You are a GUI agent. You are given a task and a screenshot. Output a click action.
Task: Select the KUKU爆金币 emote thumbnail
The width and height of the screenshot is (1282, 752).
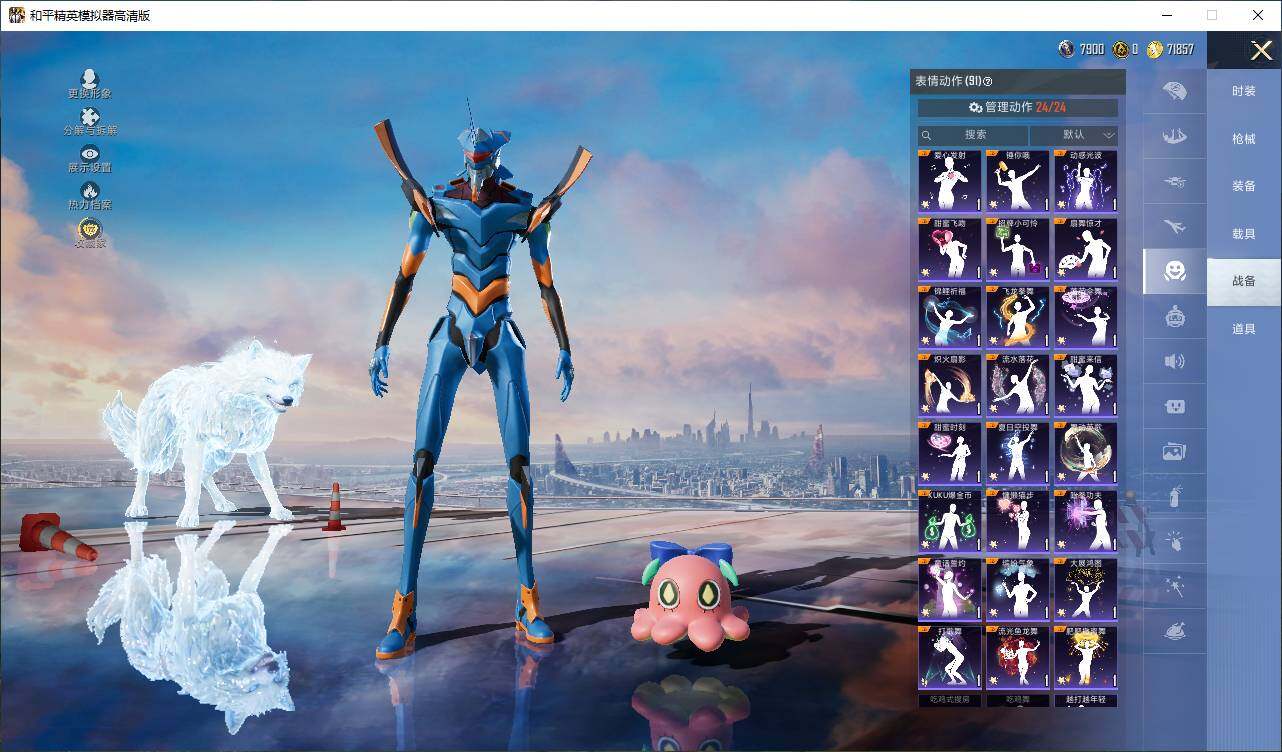click(x=949, y=520)
